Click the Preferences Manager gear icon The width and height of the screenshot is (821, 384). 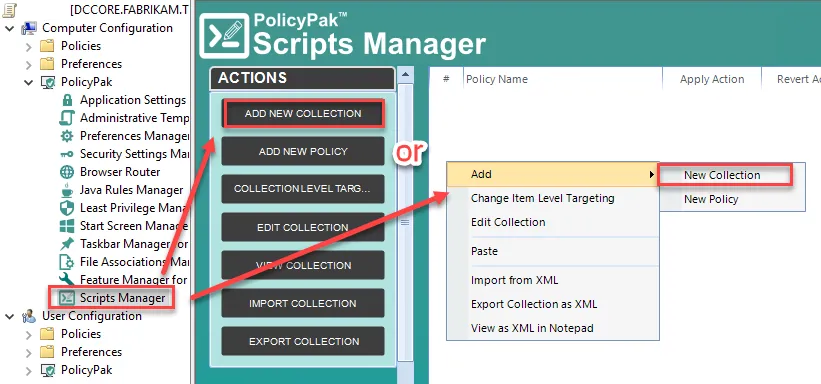(67, 136)
